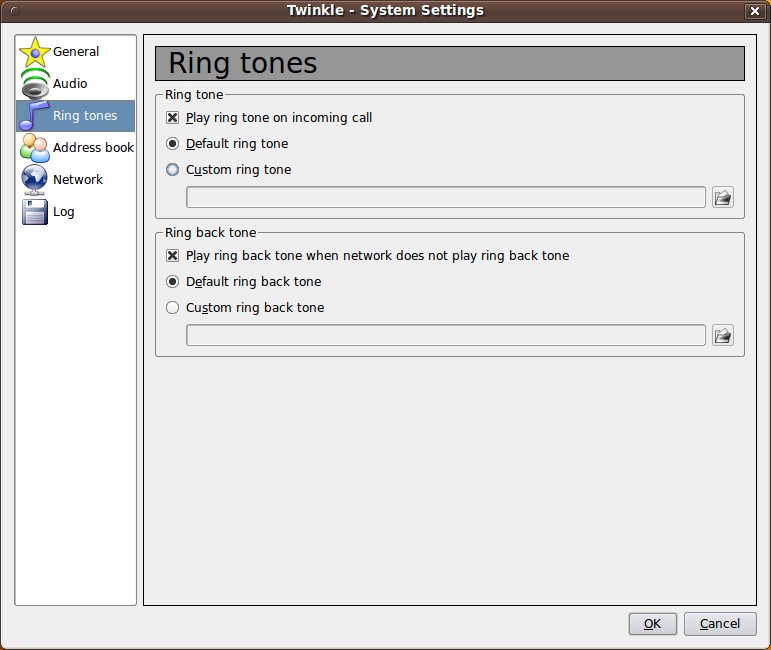Disable Play ring tone on incoming call
Viewport: 771px width, 650px height.
[x=173, y=118]
